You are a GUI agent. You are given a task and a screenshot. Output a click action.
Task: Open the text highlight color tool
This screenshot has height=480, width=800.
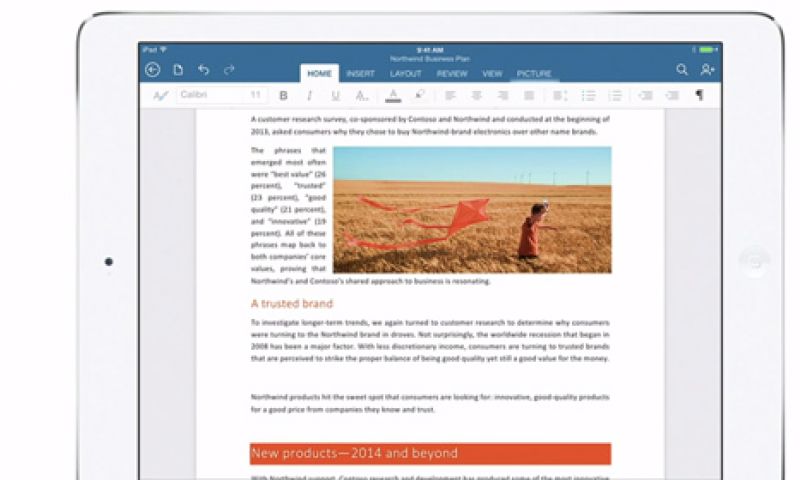pos(419,95)
